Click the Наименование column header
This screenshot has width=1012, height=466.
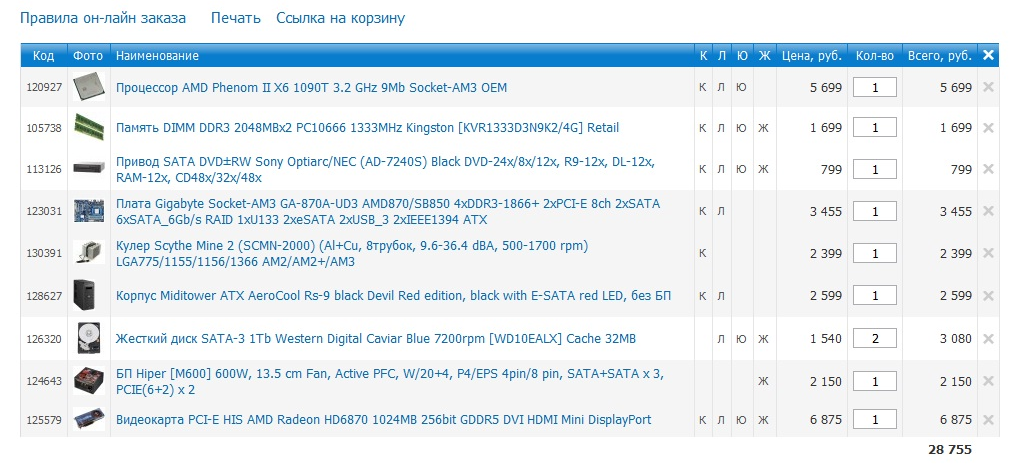157,56
